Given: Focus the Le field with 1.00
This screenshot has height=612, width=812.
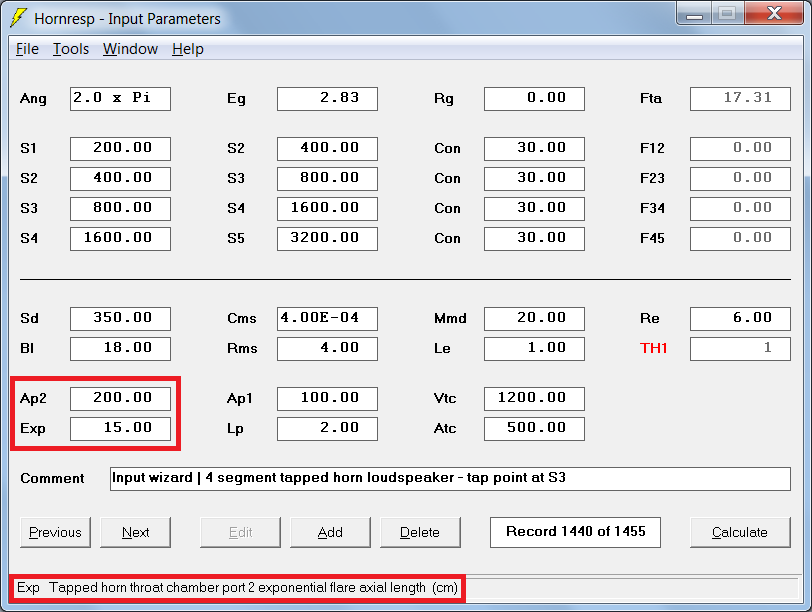Looking at the screenshot, I should pos(534,348).
